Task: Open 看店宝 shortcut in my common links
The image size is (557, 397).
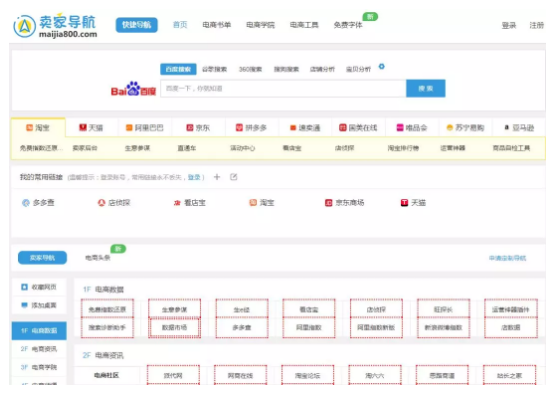Action: 190,203
